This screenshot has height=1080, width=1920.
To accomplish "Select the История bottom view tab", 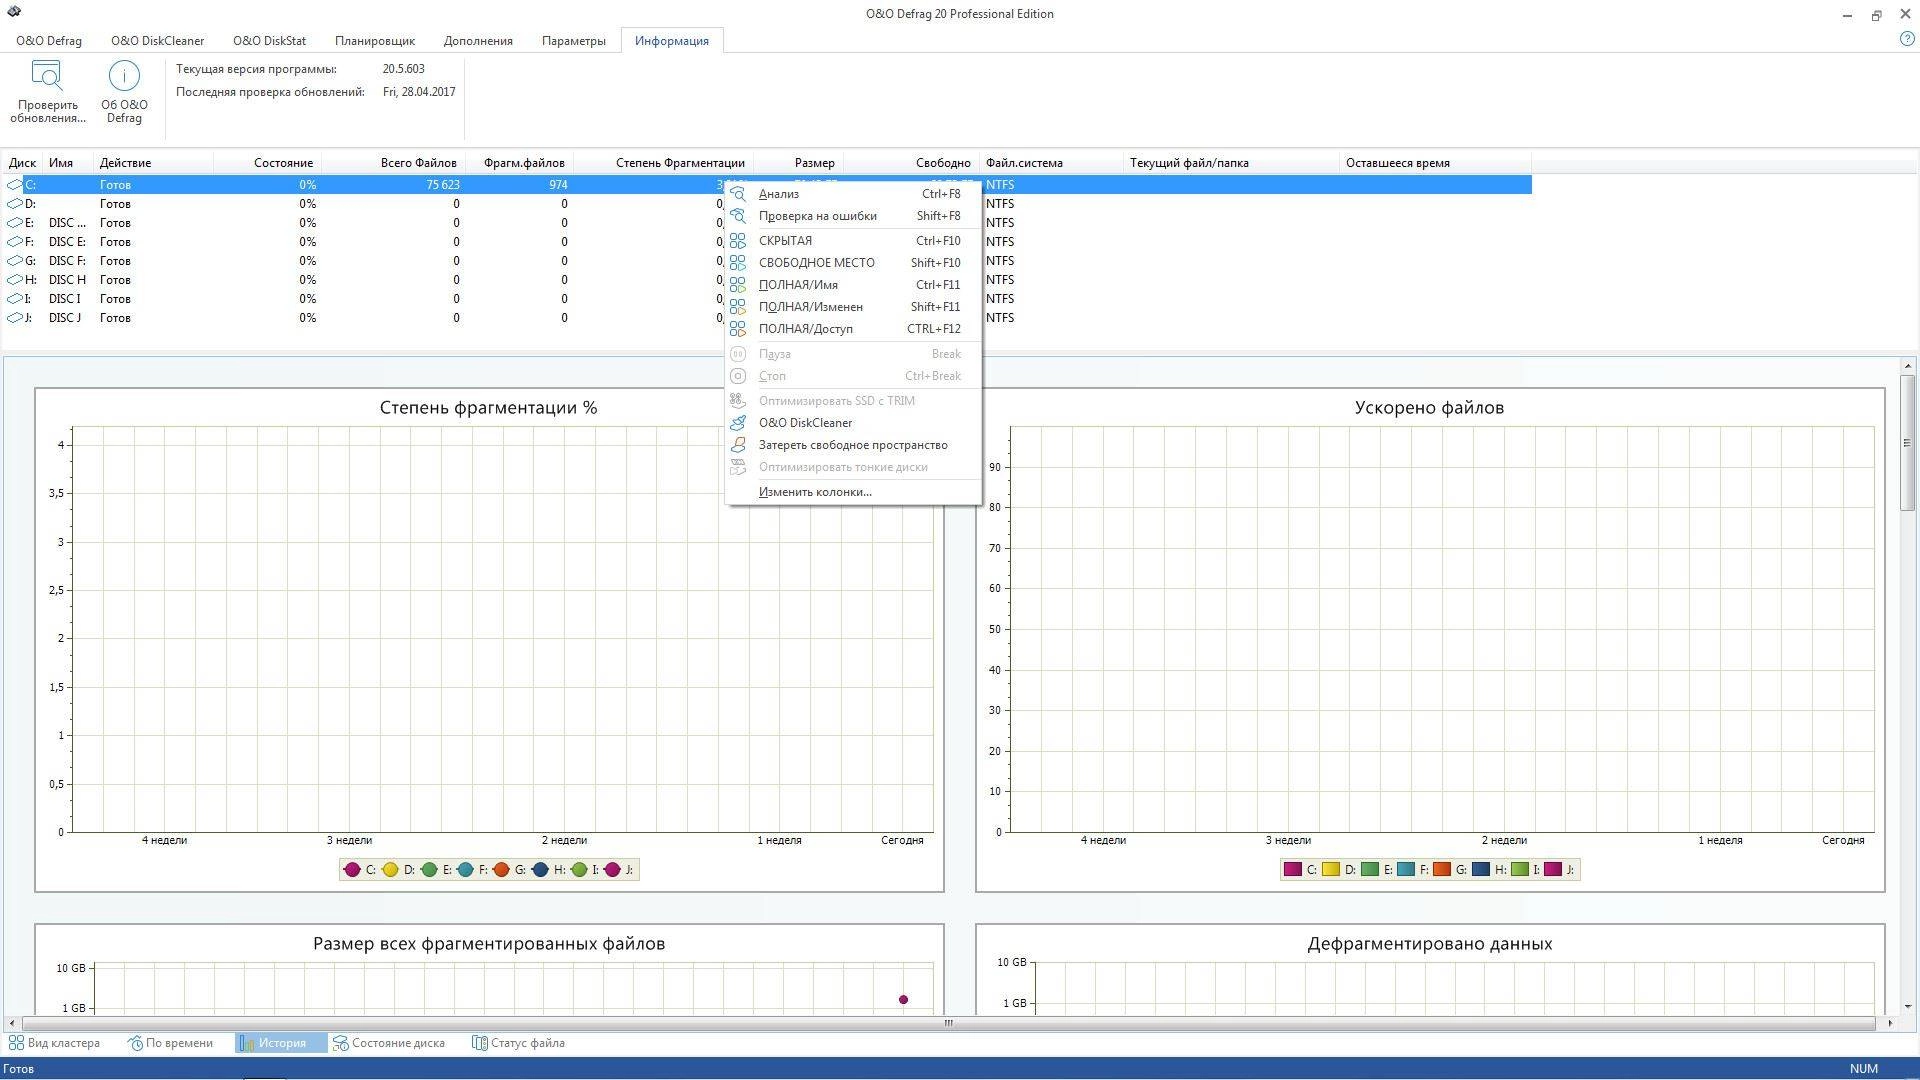I will 281,1043.
